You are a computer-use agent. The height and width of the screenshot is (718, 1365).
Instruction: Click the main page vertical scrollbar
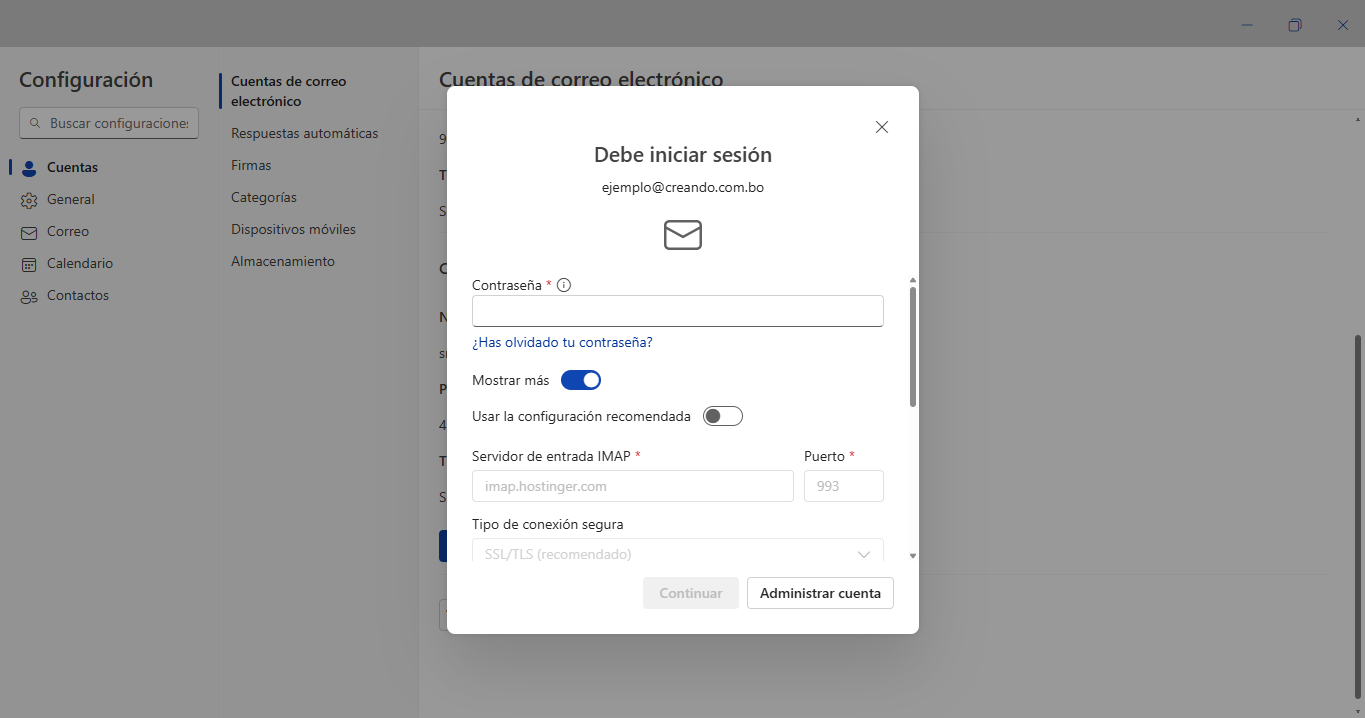(1357, 517)
